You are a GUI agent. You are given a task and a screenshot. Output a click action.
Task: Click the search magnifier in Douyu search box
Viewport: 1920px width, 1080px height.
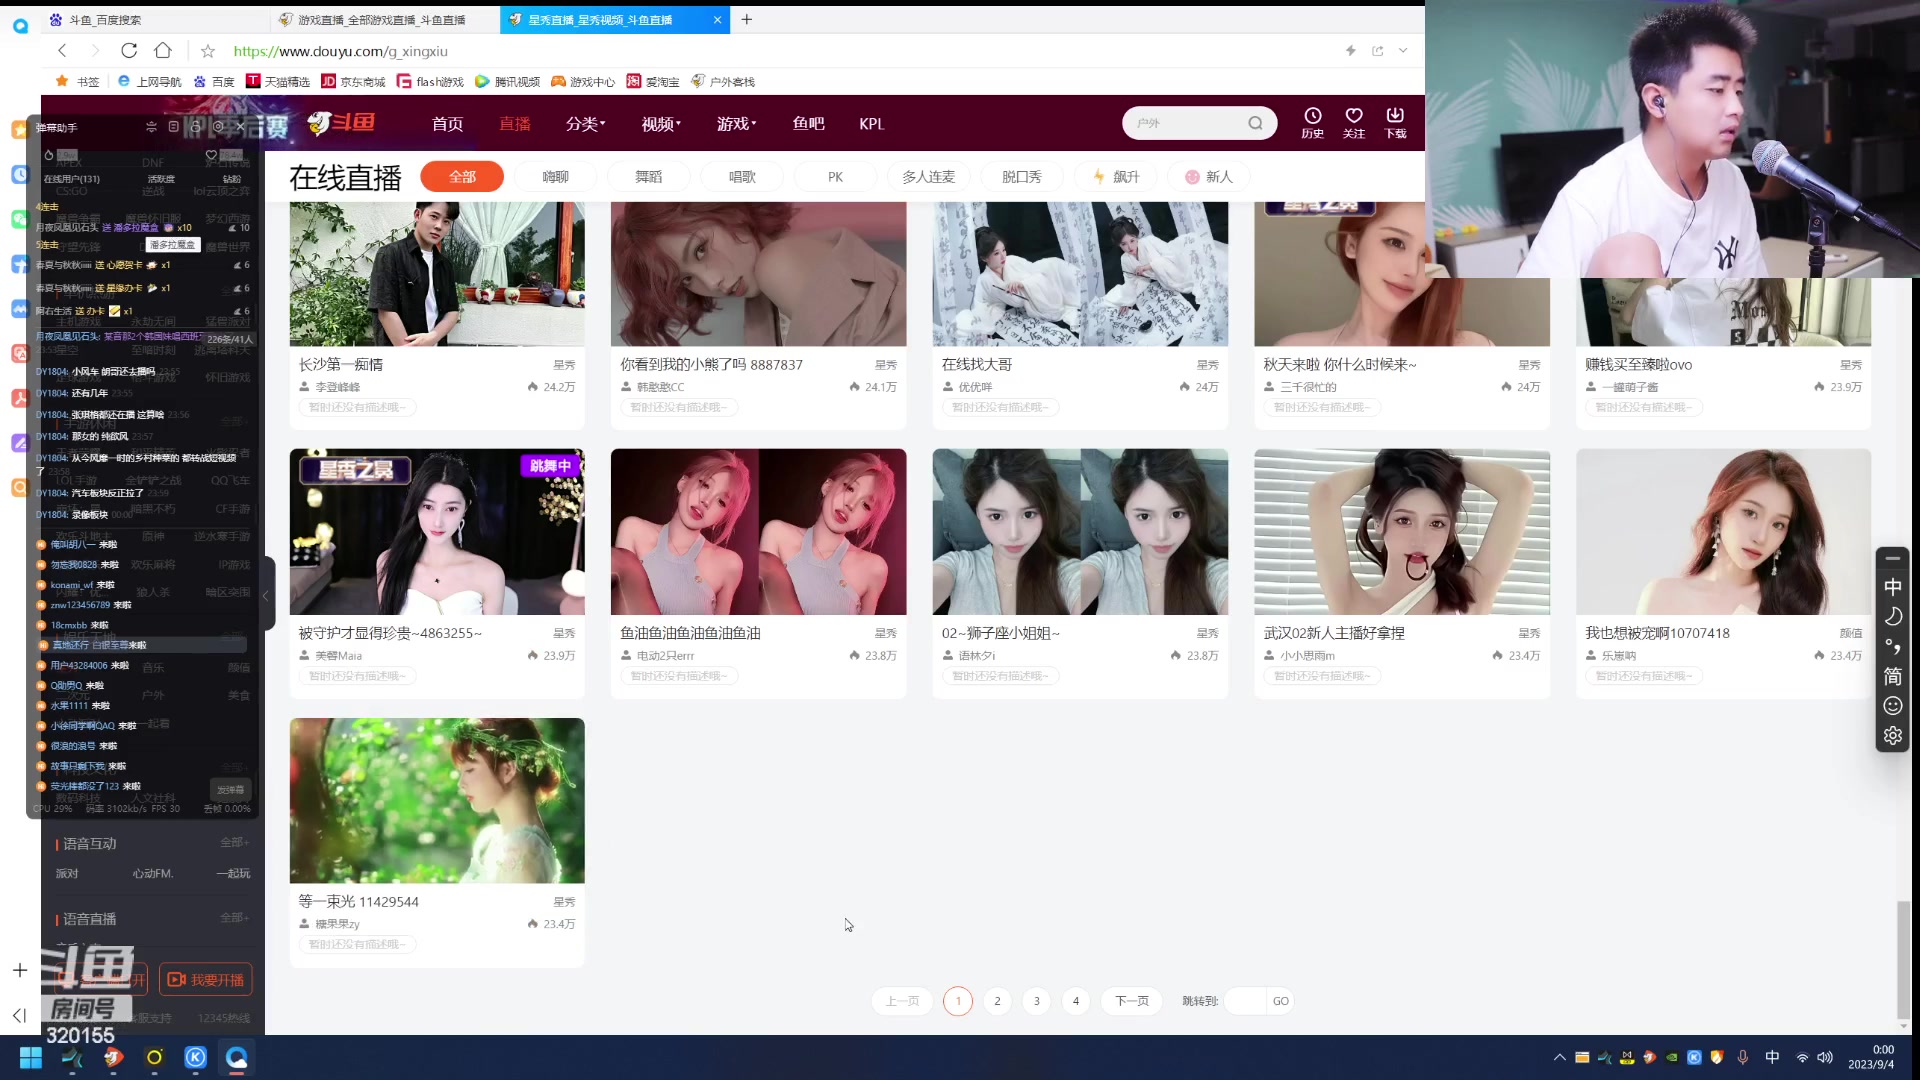click(1255, 123)
